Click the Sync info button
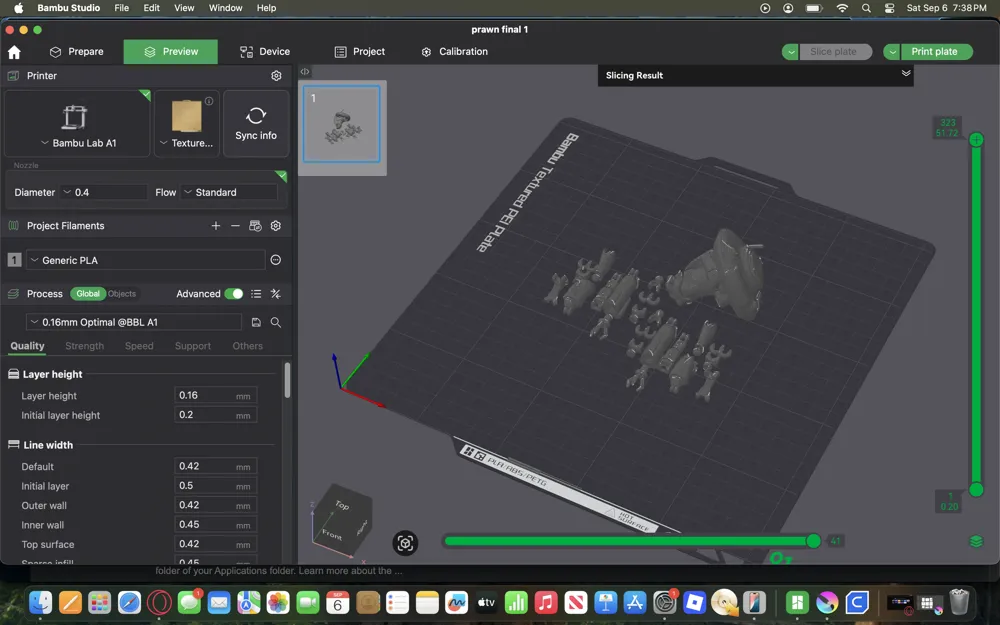 click(x=256, y=123)
